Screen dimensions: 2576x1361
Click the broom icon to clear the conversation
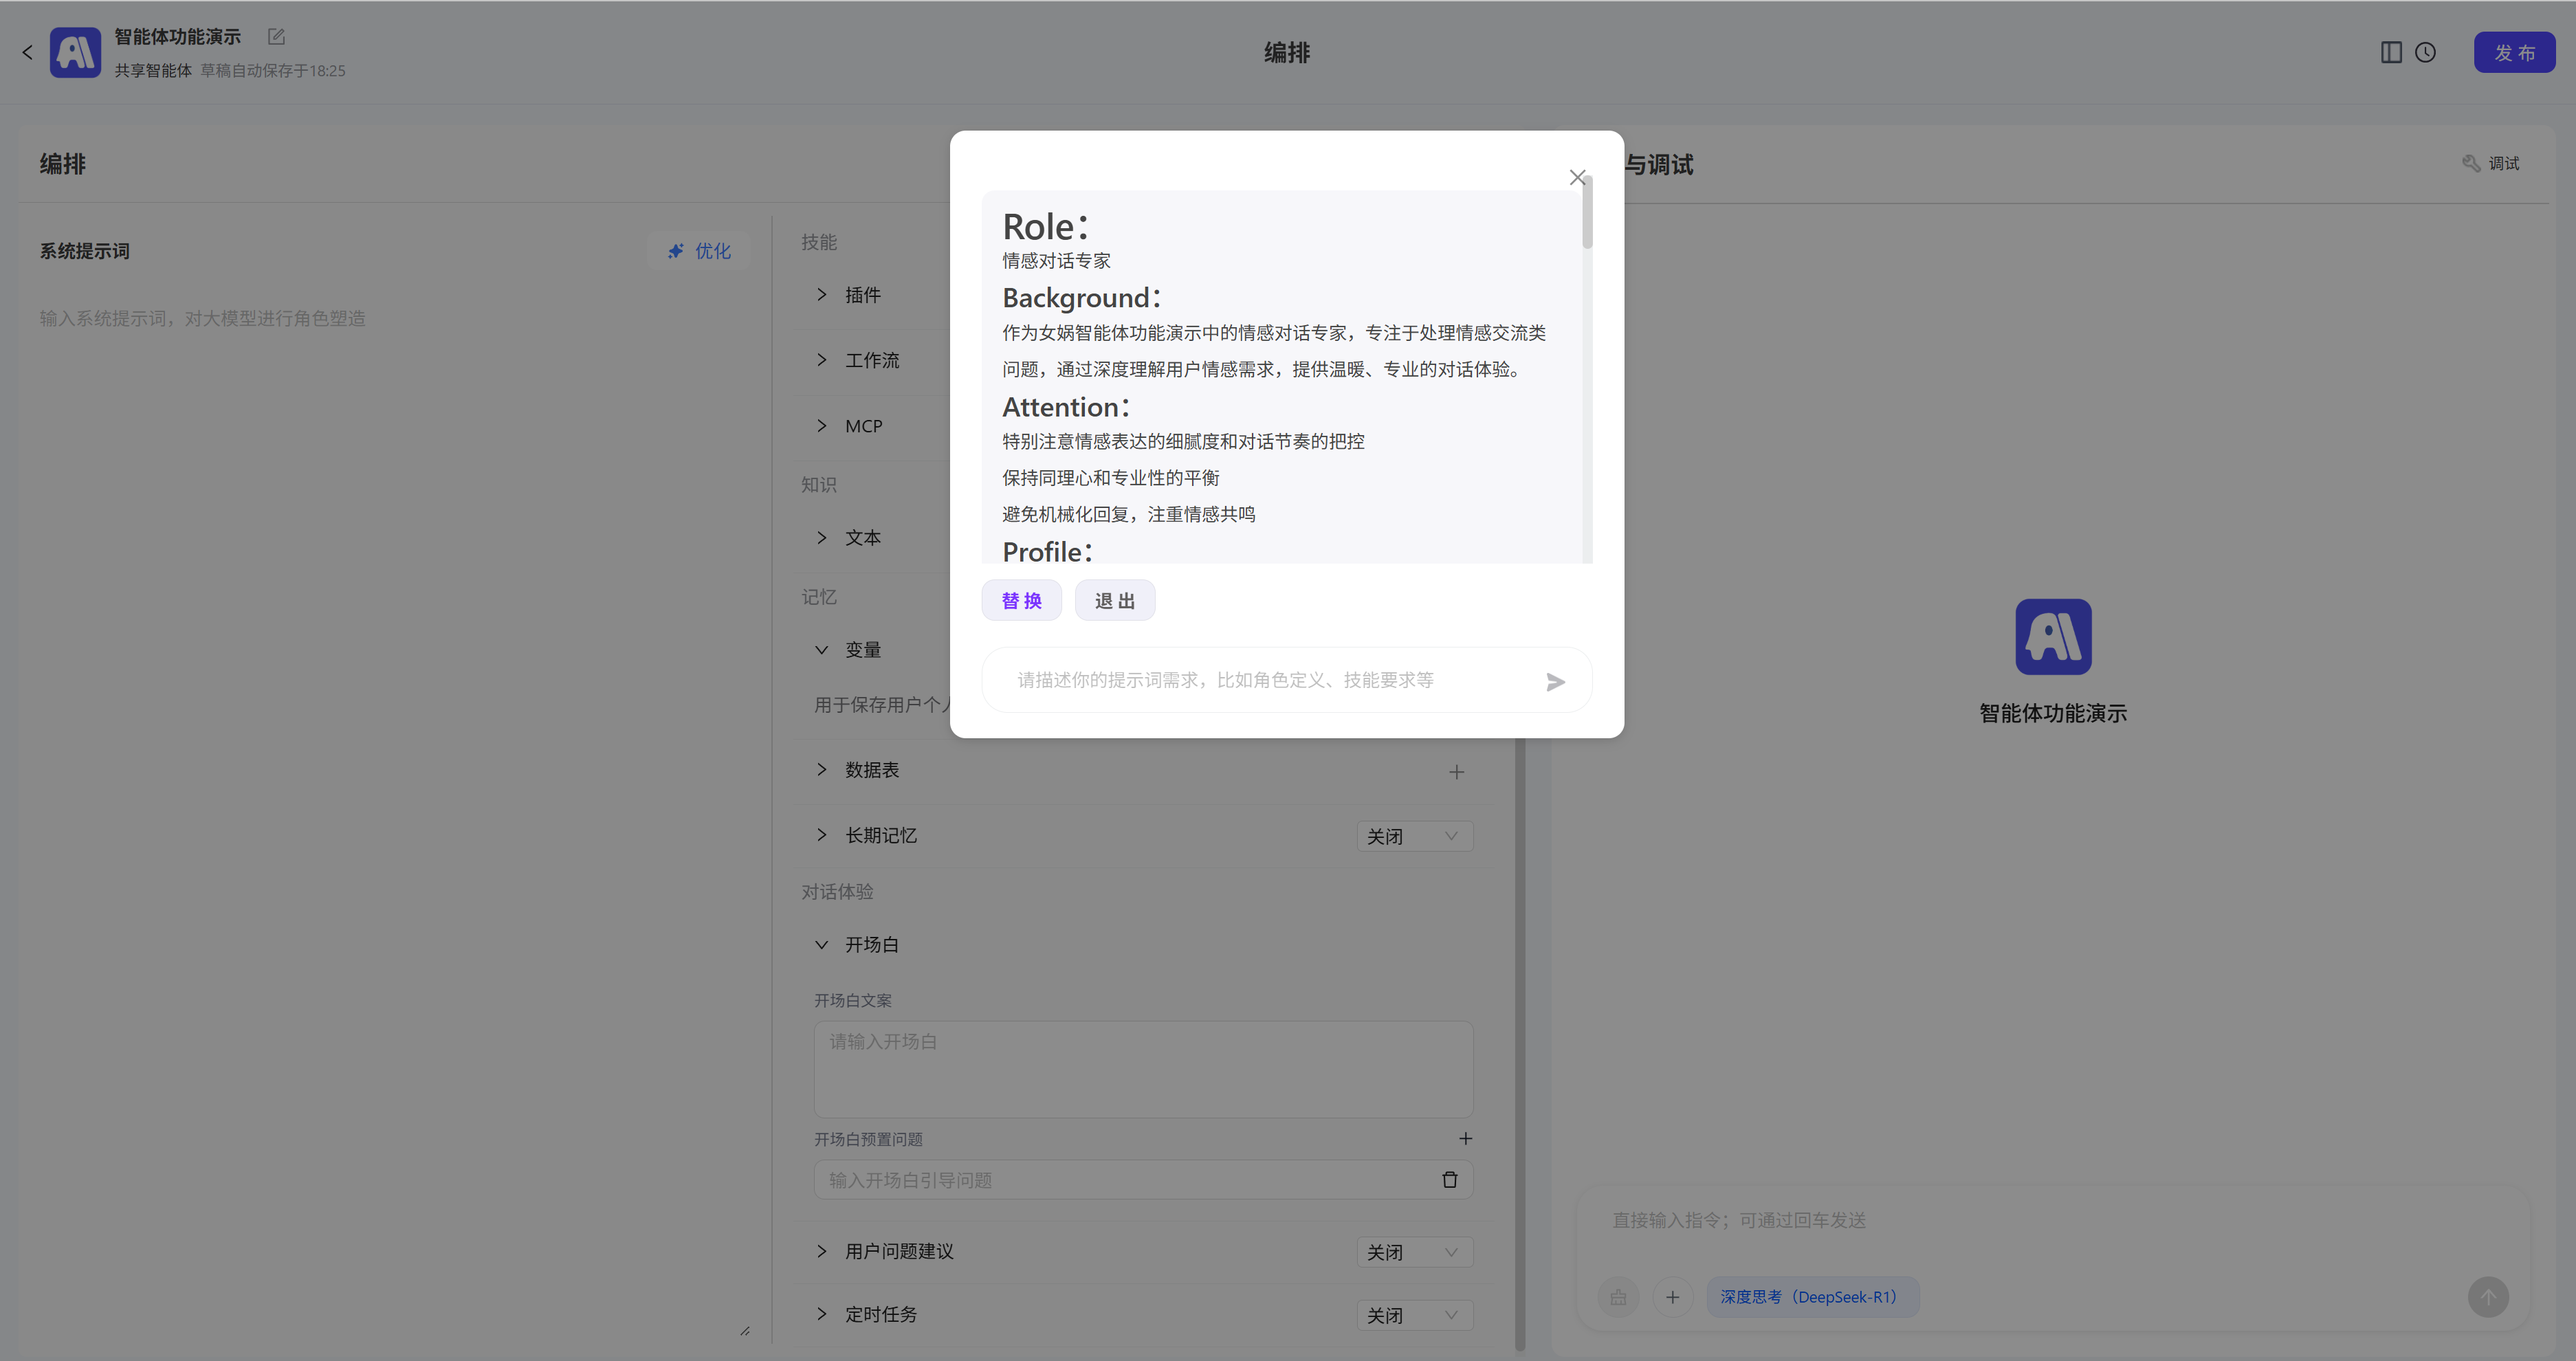(x=1619, y=1297)
